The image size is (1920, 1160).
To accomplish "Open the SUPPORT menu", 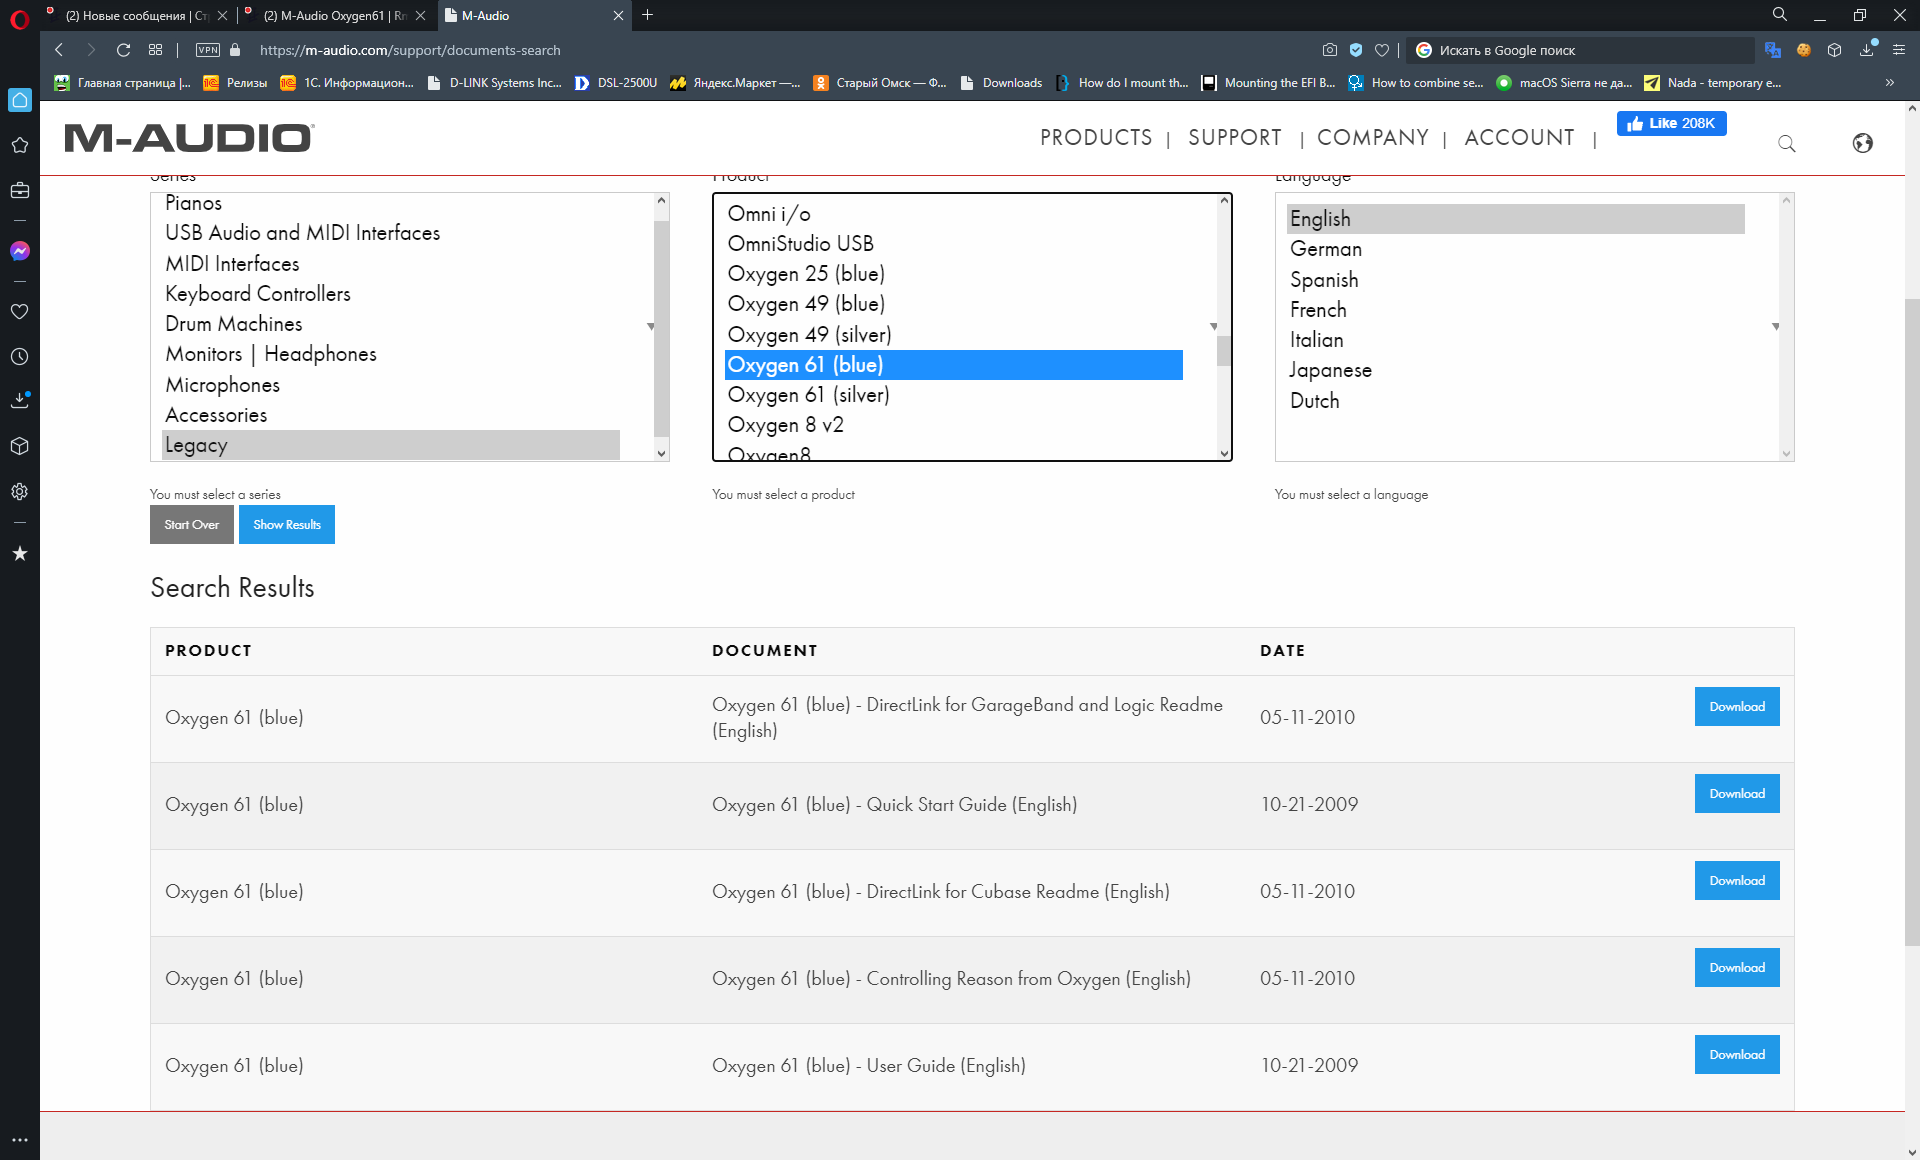I will pos(1234,138).
